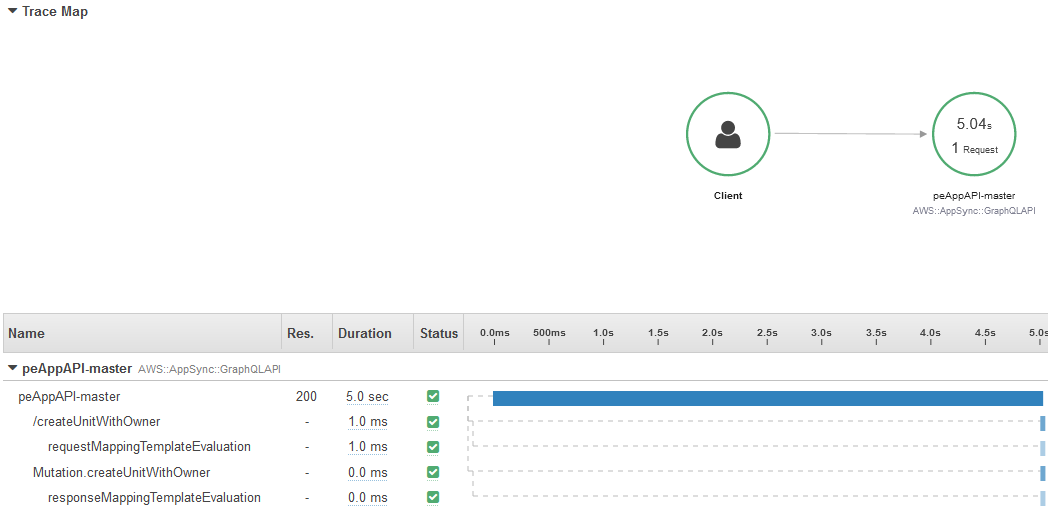Click the 0.0 ms duration of Mutation.createUnitWithOwner
This screenshot has width=1048, height=512.
tap(368, 473)
